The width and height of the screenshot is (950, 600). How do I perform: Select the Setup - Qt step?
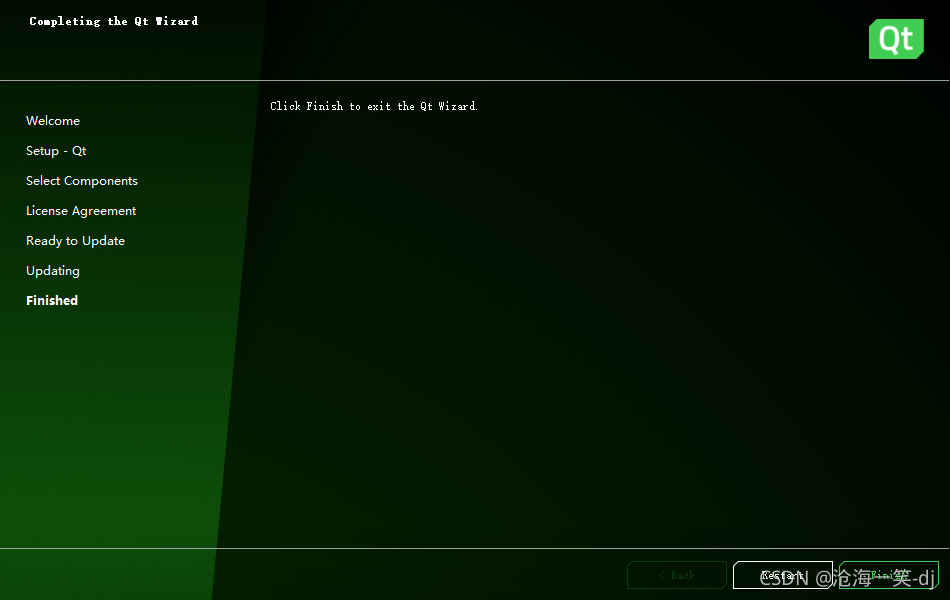56,151
